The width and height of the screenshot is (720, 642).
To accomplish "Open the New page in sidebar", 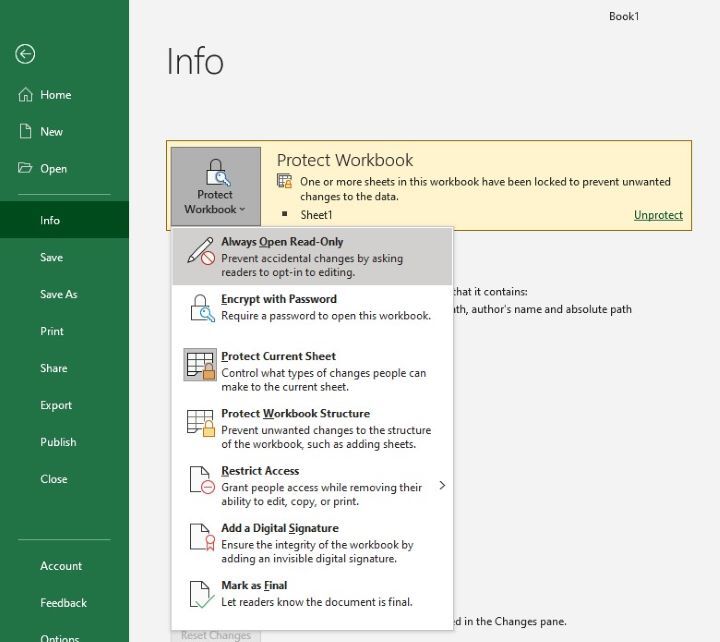I will 64,131.
